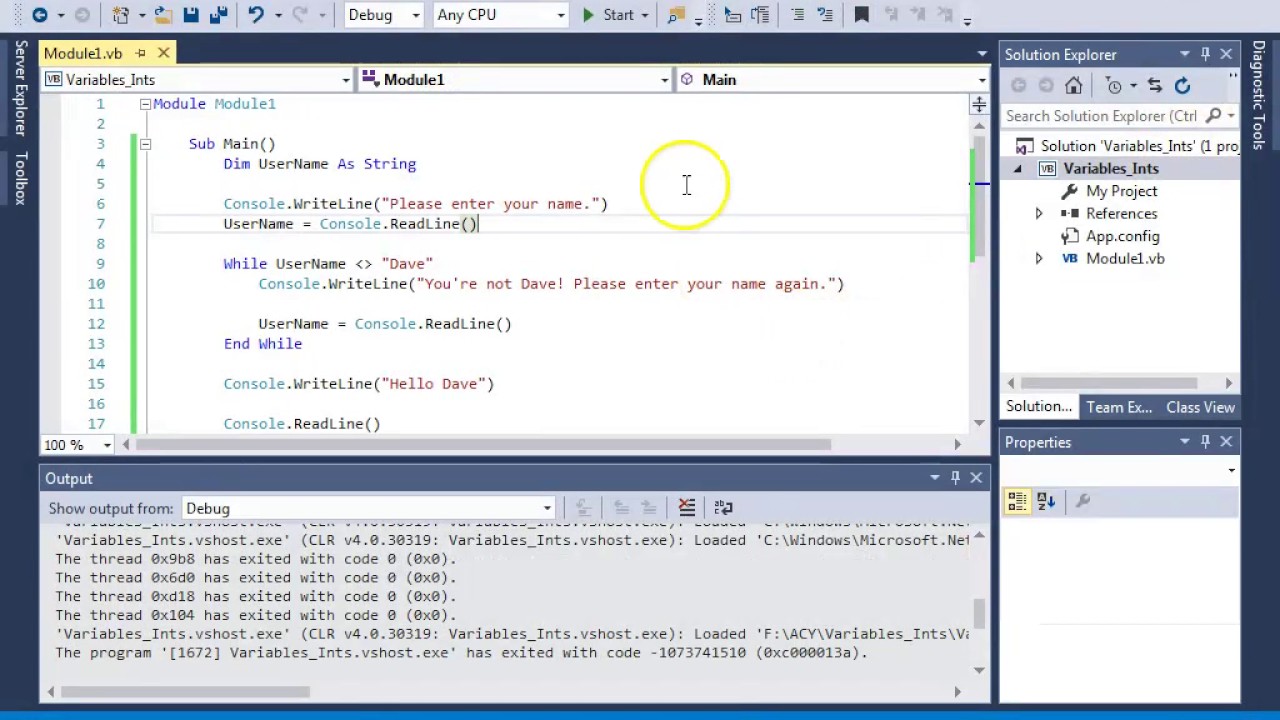
Task: Click the Solution Explorer search magnifier icon
Action: tap(1213, 116)
